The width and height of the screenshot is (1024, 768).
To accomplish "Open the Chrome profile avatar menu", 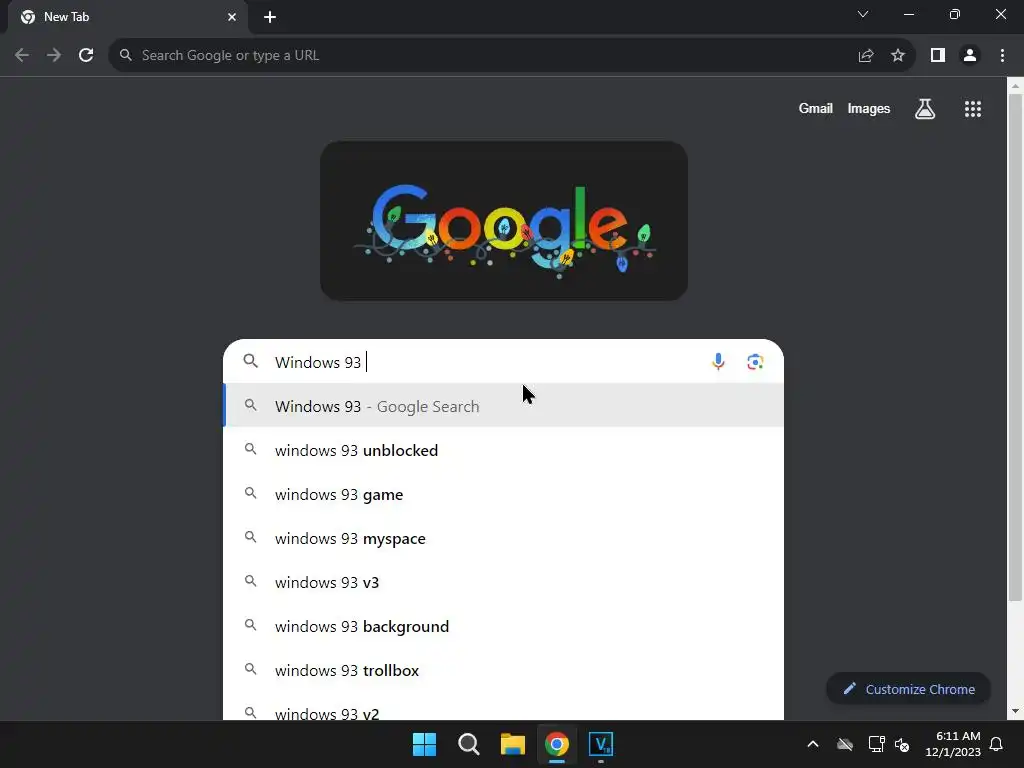I will tap(970, 56).
